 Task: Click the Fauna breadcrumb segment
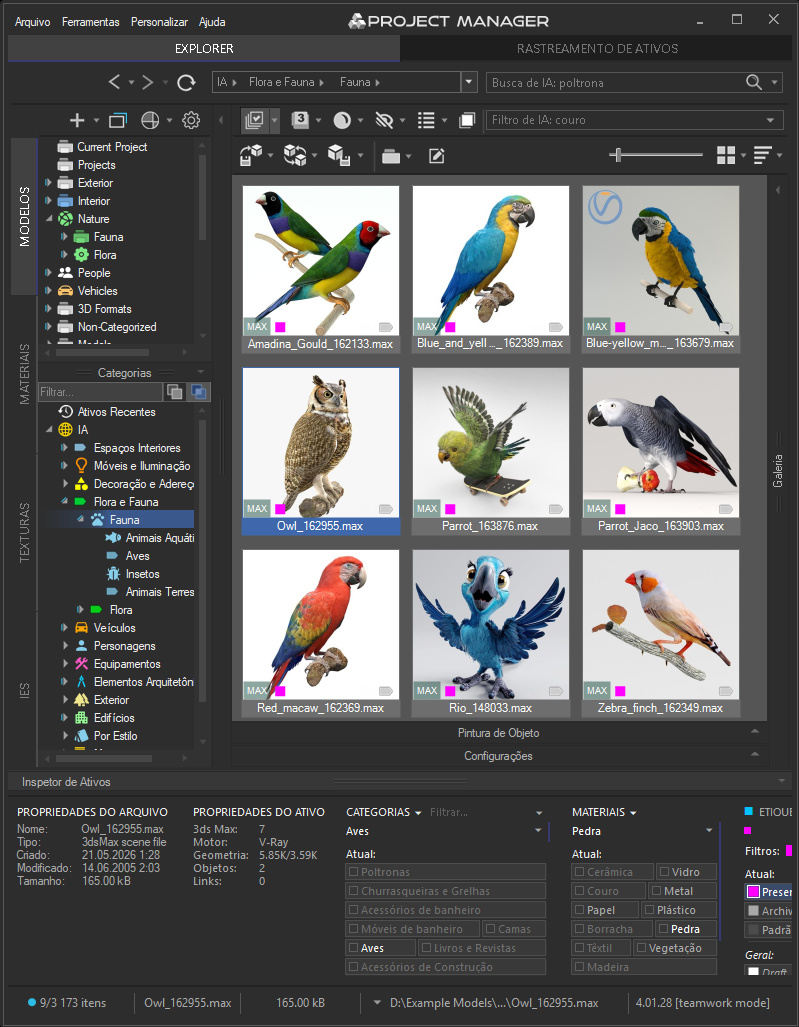click(x=355, y=82)
